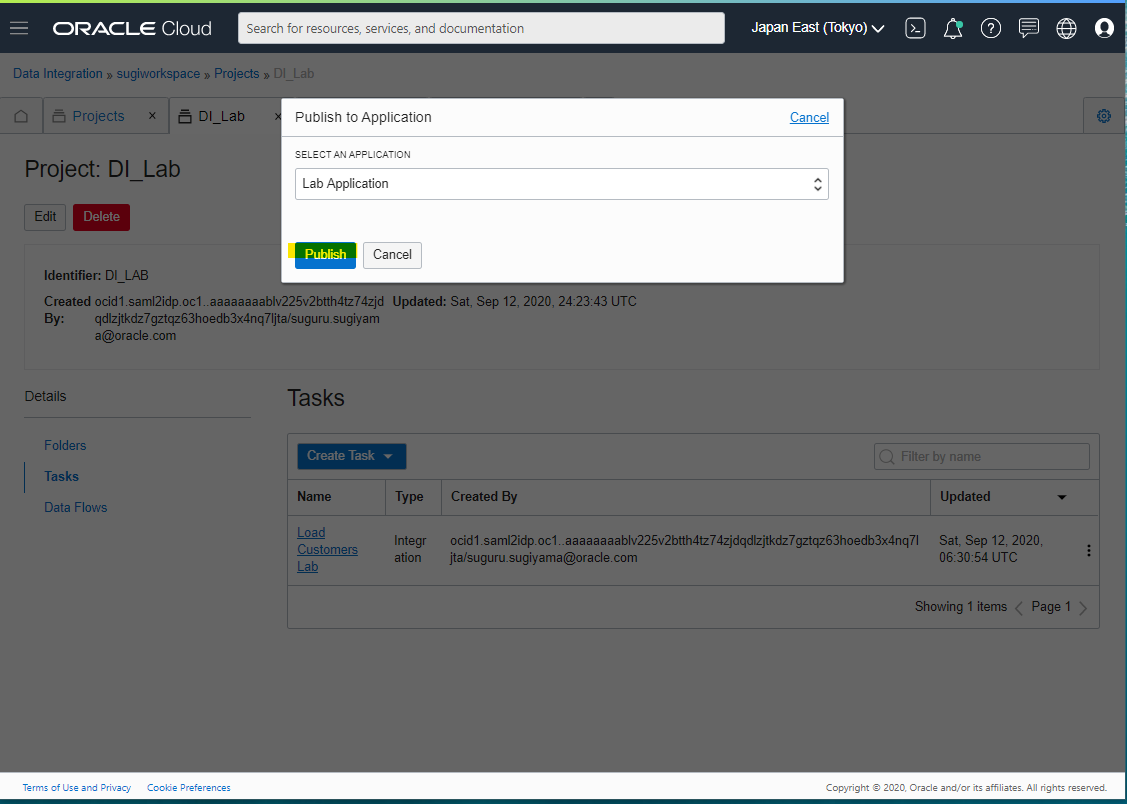Viewport: 1127px width, 804px height.
Task: Click the Publish to Application dialog title
Action: tap(363, 117)
